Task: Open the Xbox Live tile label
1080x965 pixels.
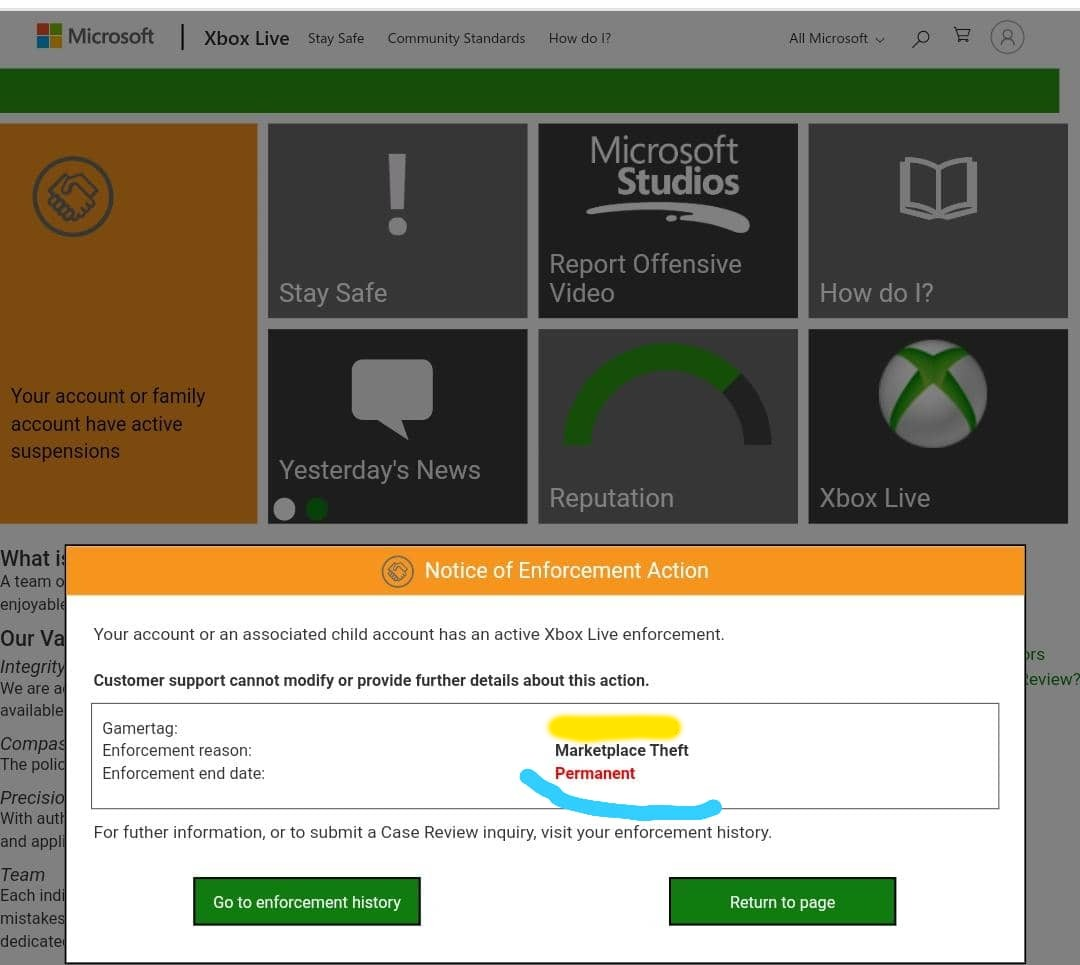Action: click(875, 498)
